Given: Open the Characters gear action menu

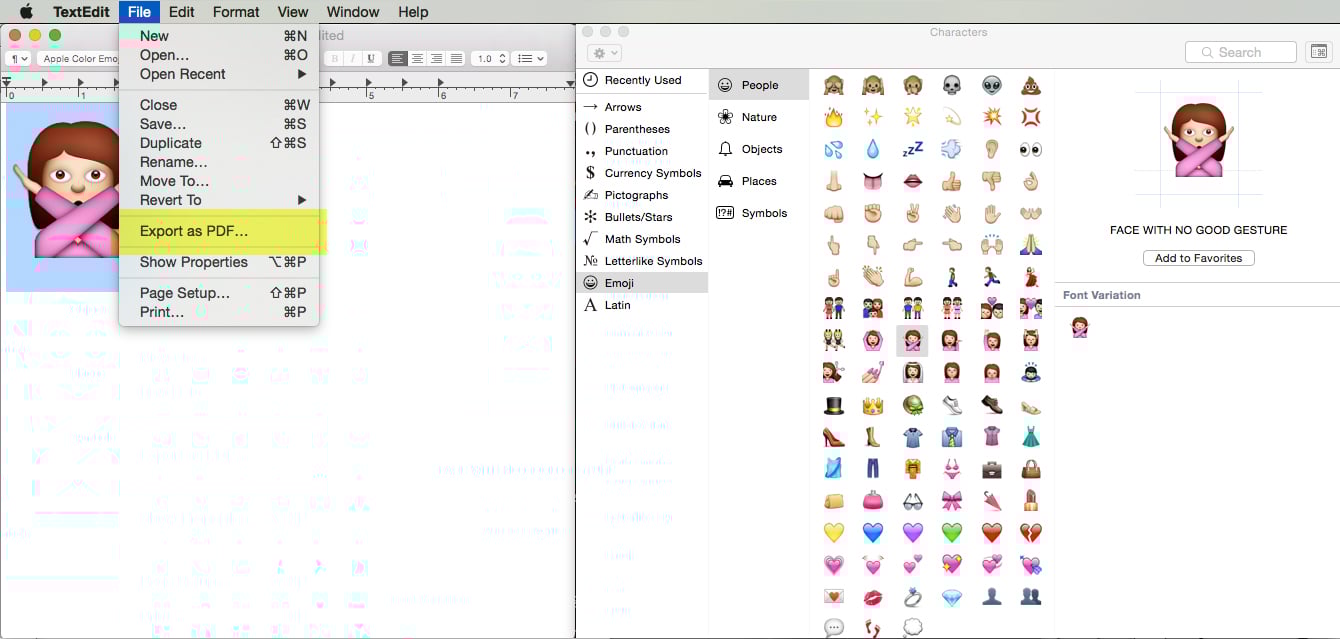Looking at the screenshot, I should tap(606, 53).
